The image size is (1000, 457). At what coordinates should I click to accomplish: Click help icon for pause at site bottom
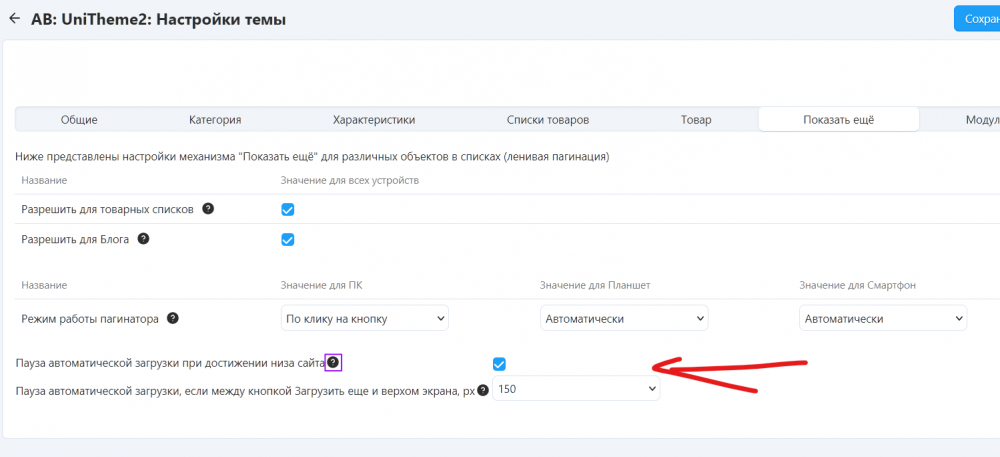pos(334,362)
